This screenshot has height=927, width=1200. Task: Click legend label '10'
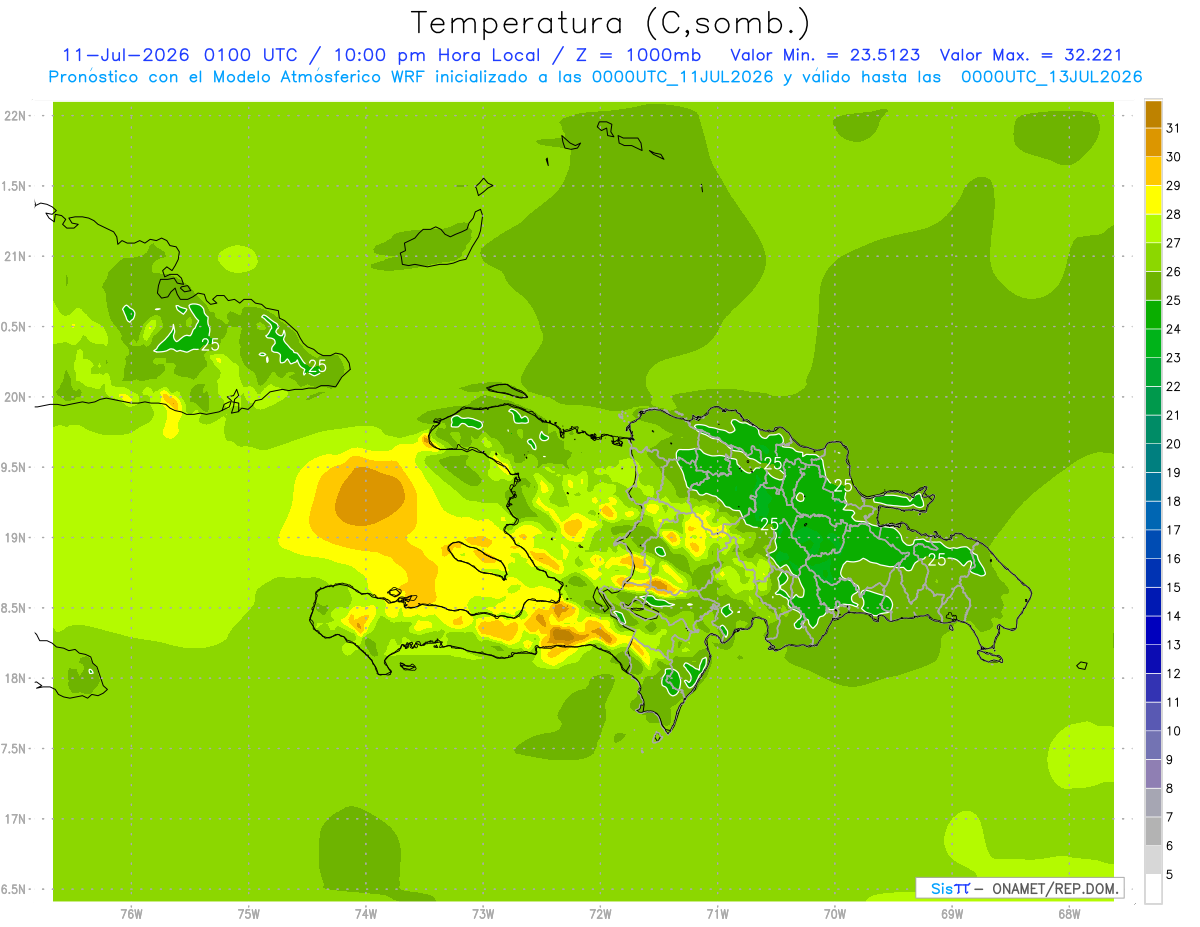pyautogui.click(x=1174, y=731)
